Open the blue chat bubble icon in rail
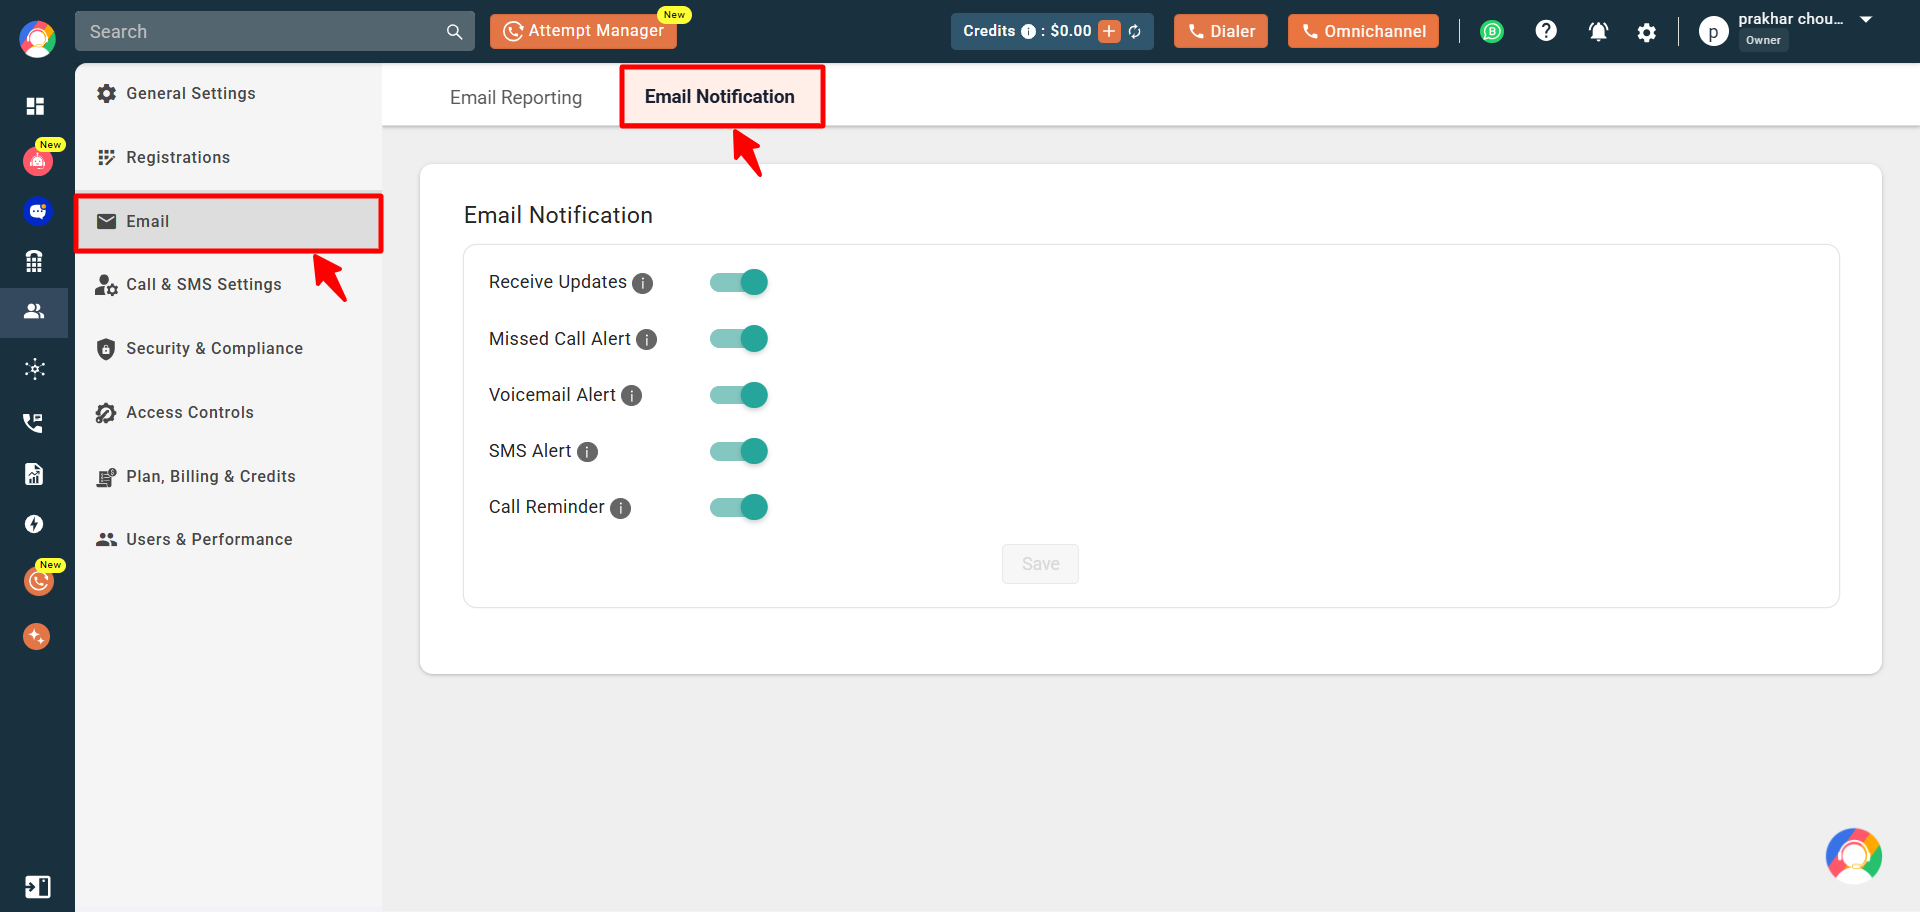 [x=37, y=211]
